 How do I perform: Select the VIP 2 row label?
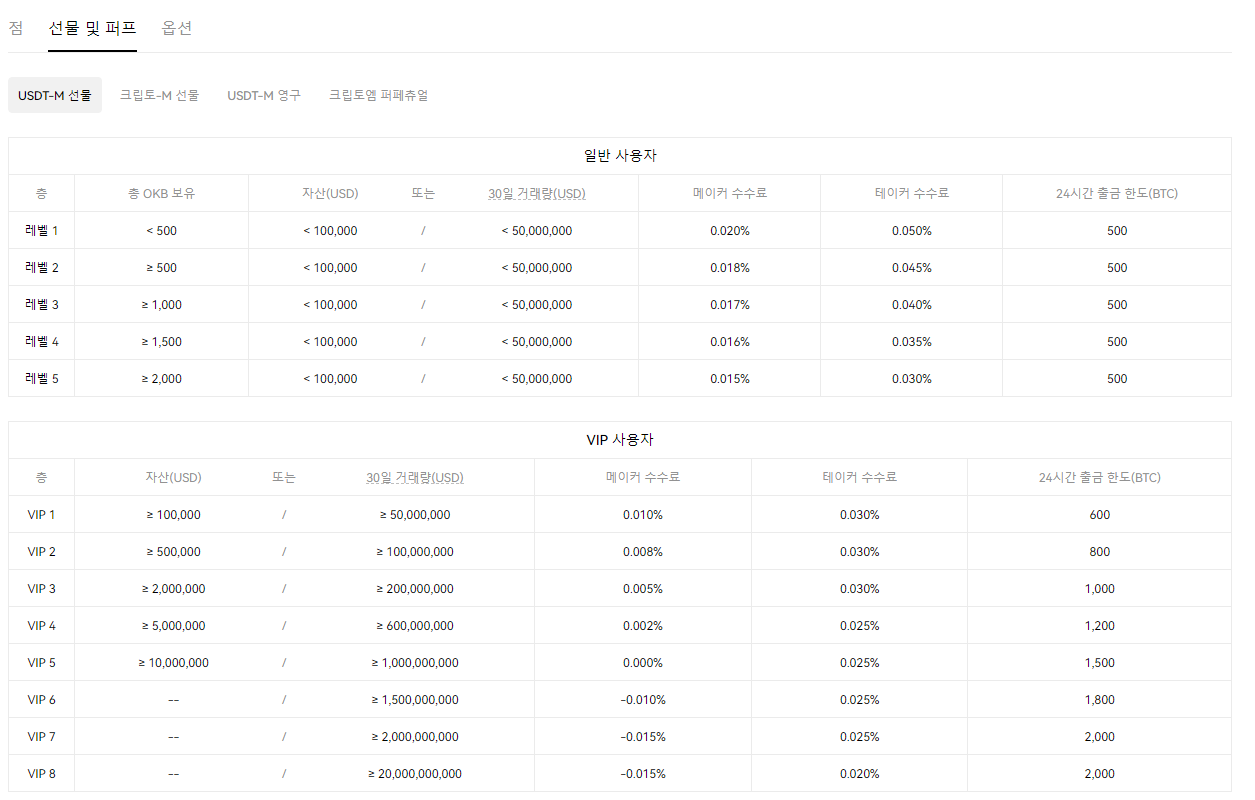[42, 552]
